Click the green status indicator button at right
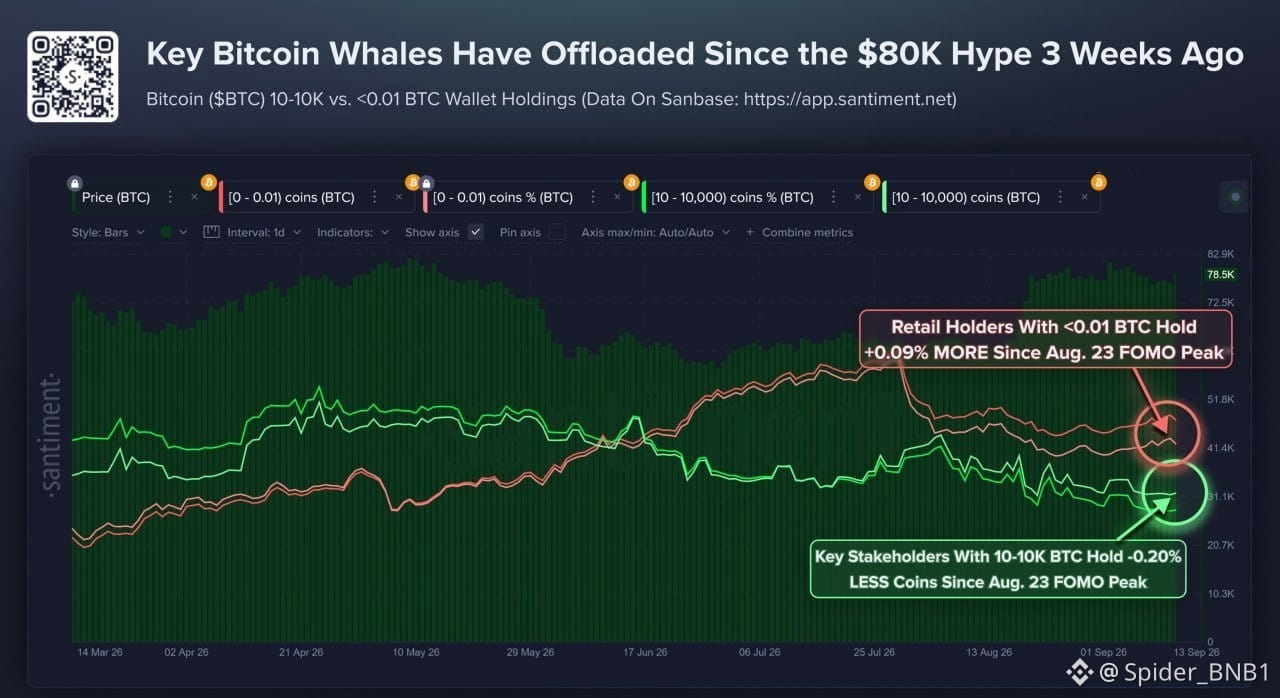This screenshot has width=1280, height=698. click(x=1233, y=197)
